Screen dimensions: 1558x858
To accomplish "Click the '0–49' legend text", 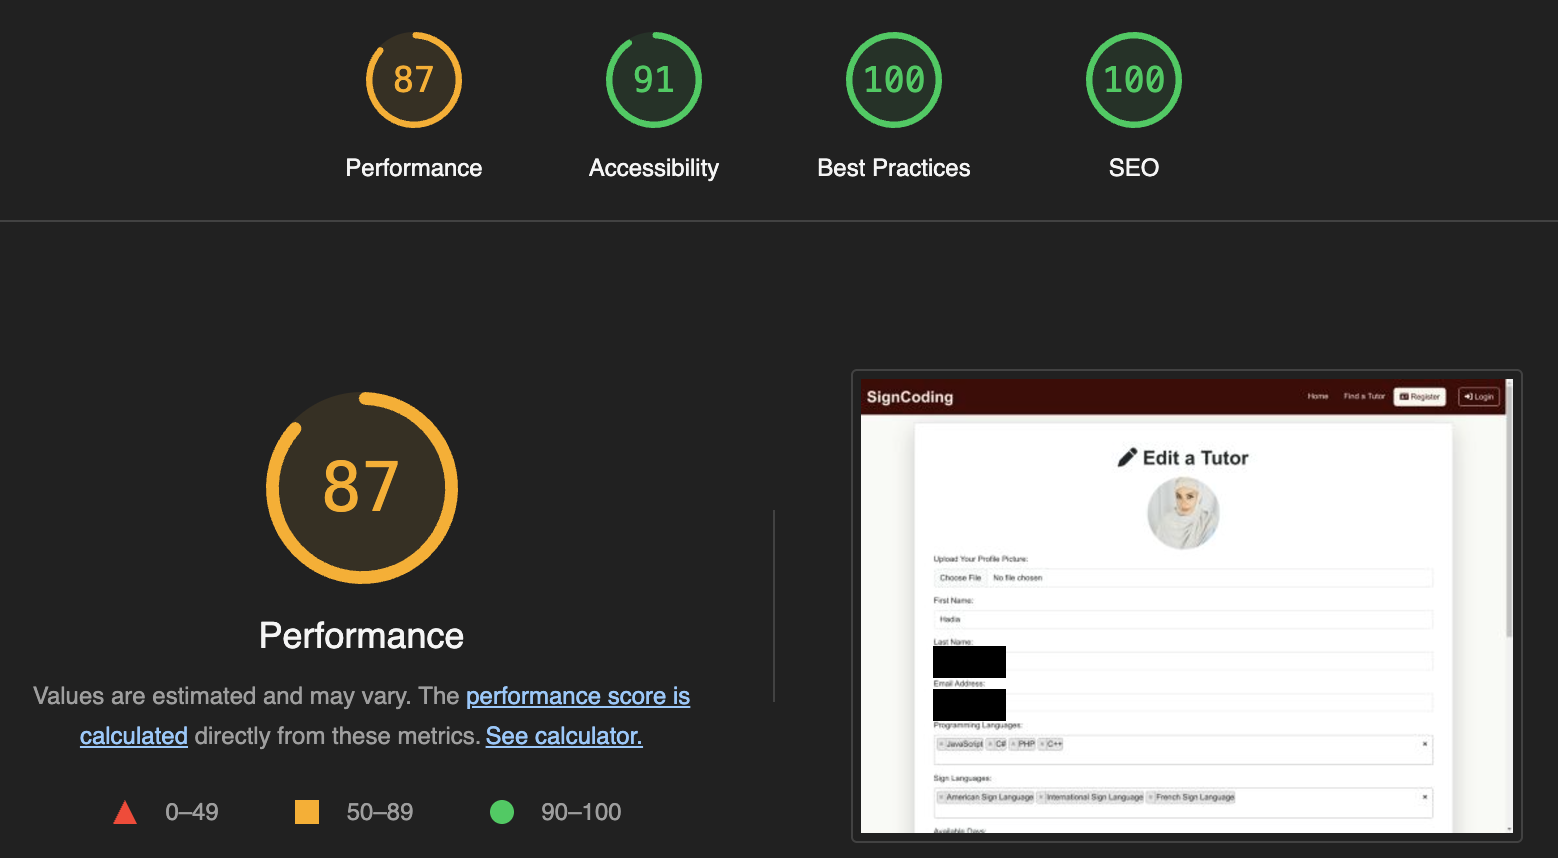I will (x=192, y=812).
